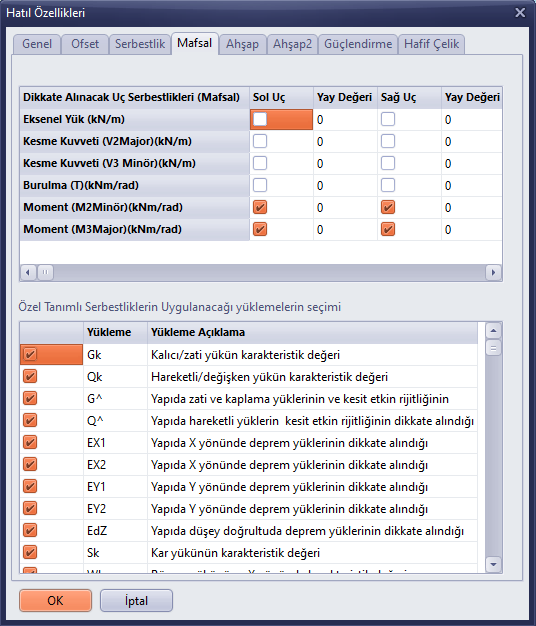Edit Sol Uç Yay Değeri for Kesme Kuvveti V2Major
Screen dimensions: 536x626
pos(345,142)
